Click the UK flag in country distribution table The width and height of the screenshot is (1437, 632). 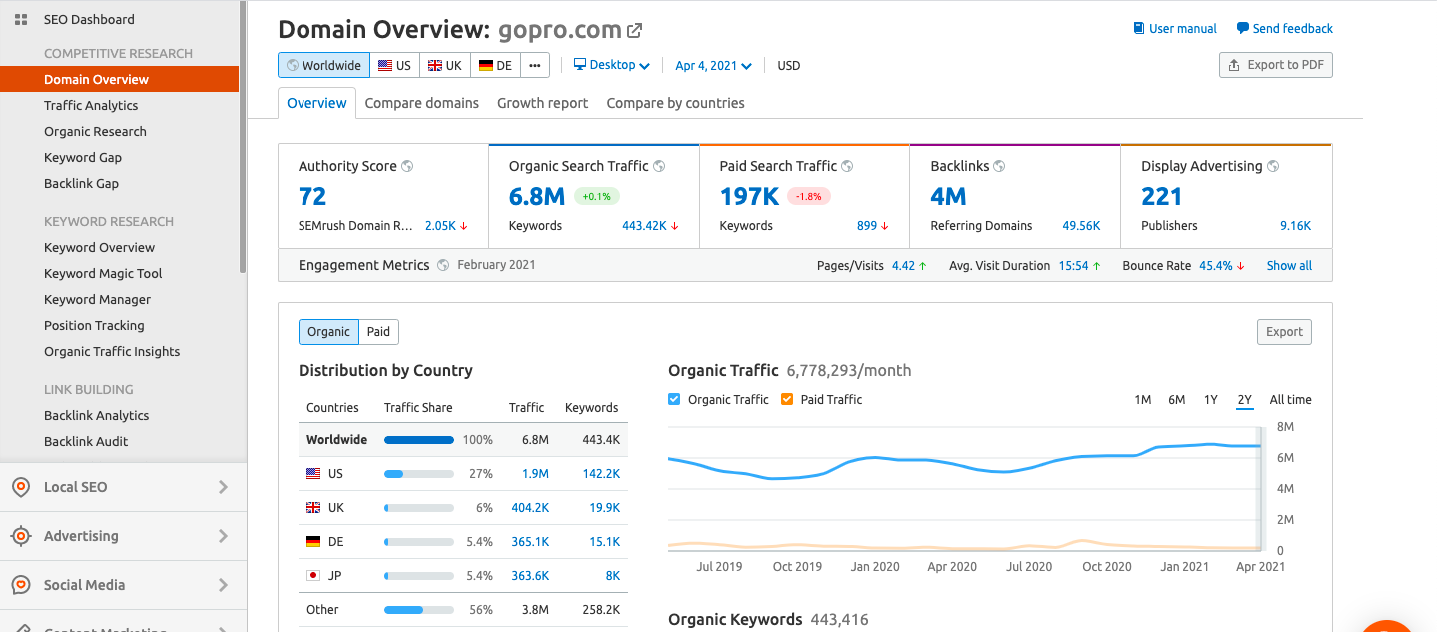(313, 508)
